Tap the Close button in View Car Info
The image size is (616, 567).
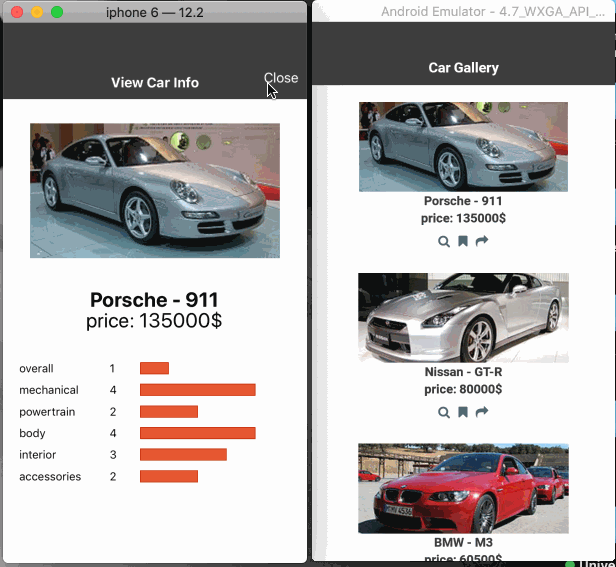[x=281, y=78]
